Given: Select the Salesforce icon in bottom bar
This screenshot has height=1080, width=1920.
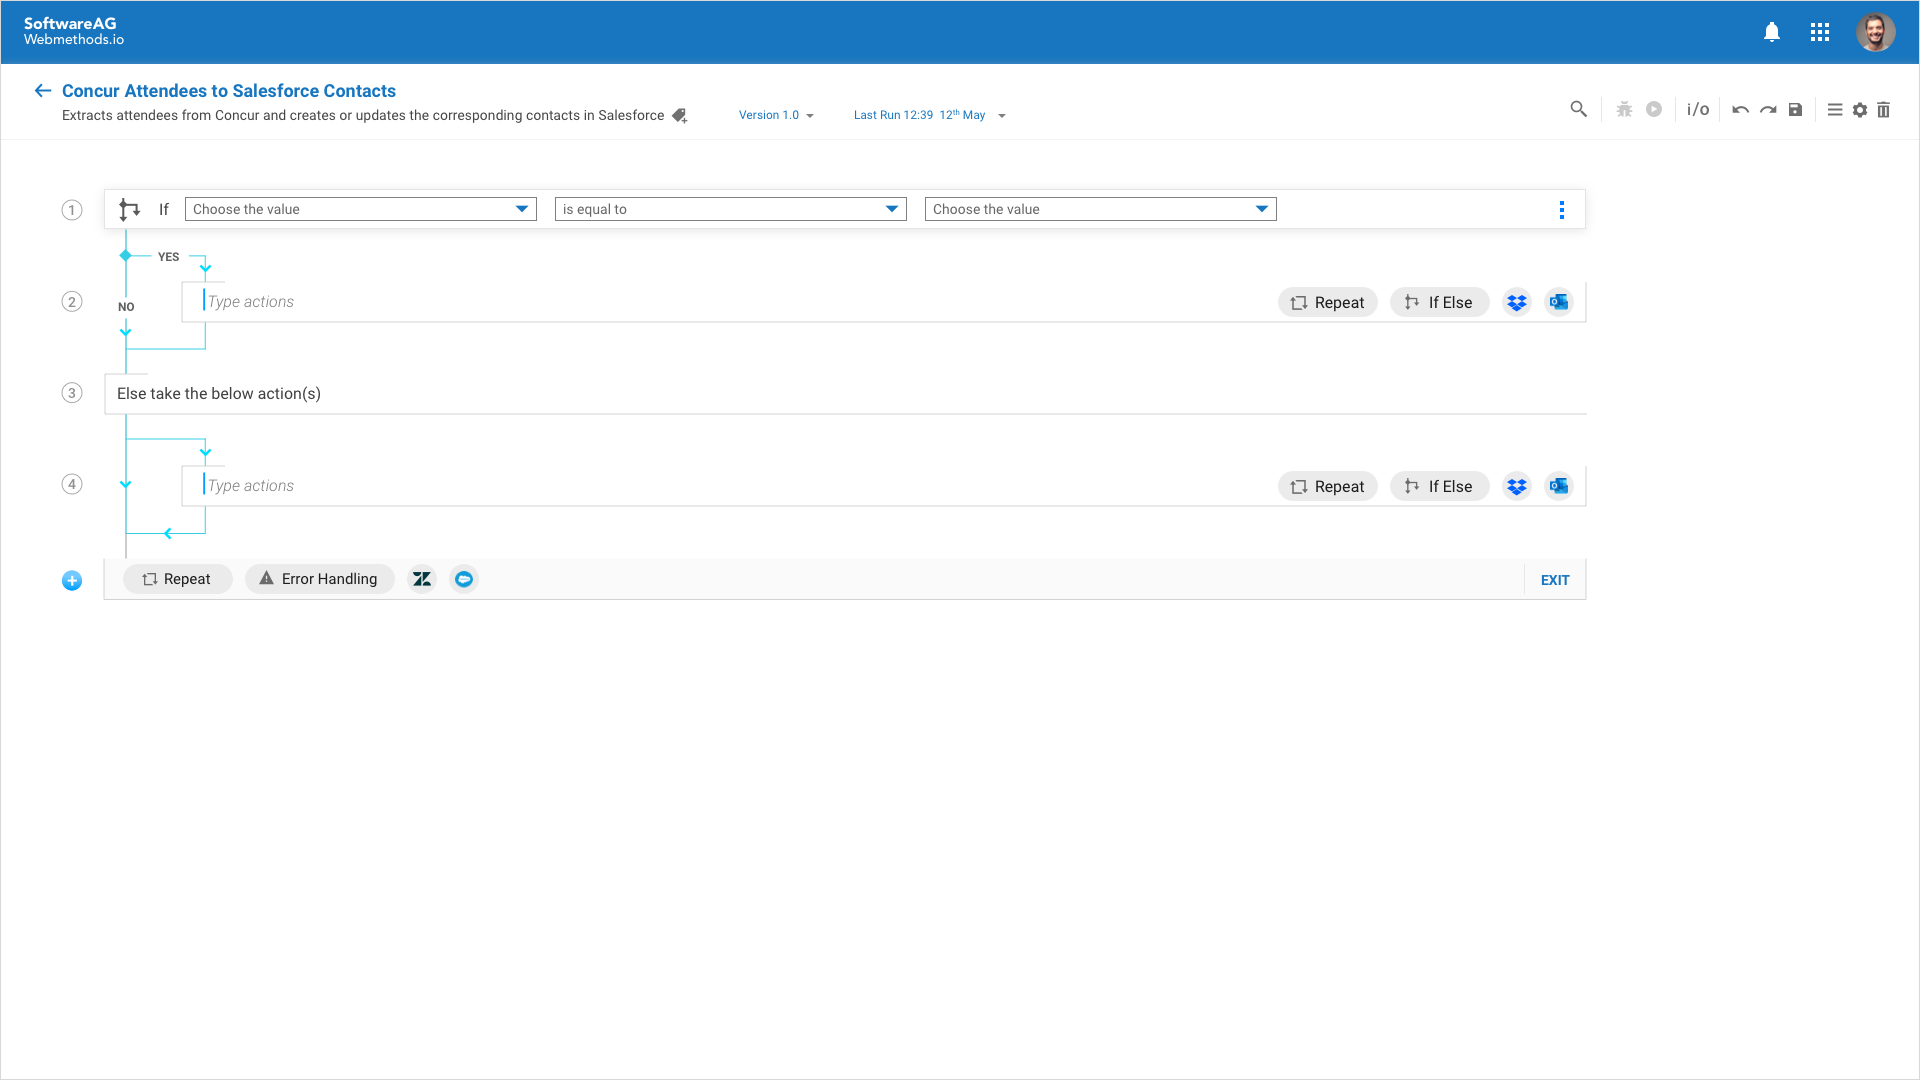Looking at the screenshot, I should [x=464, y=579].
